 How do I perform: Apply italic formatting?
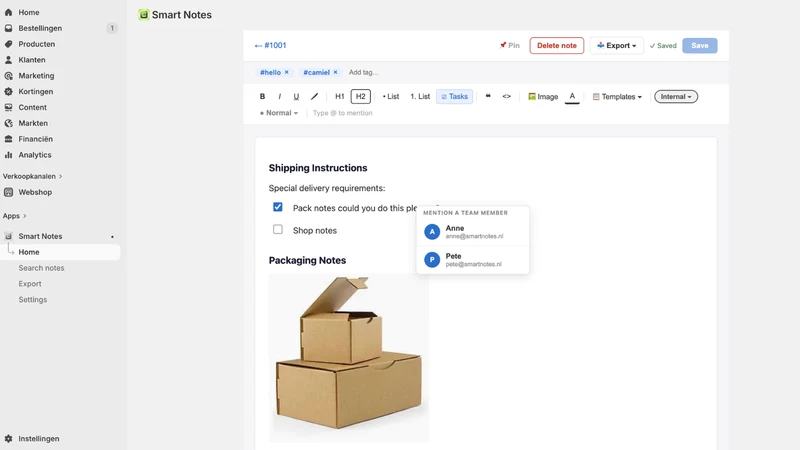[x=280, y=96]
